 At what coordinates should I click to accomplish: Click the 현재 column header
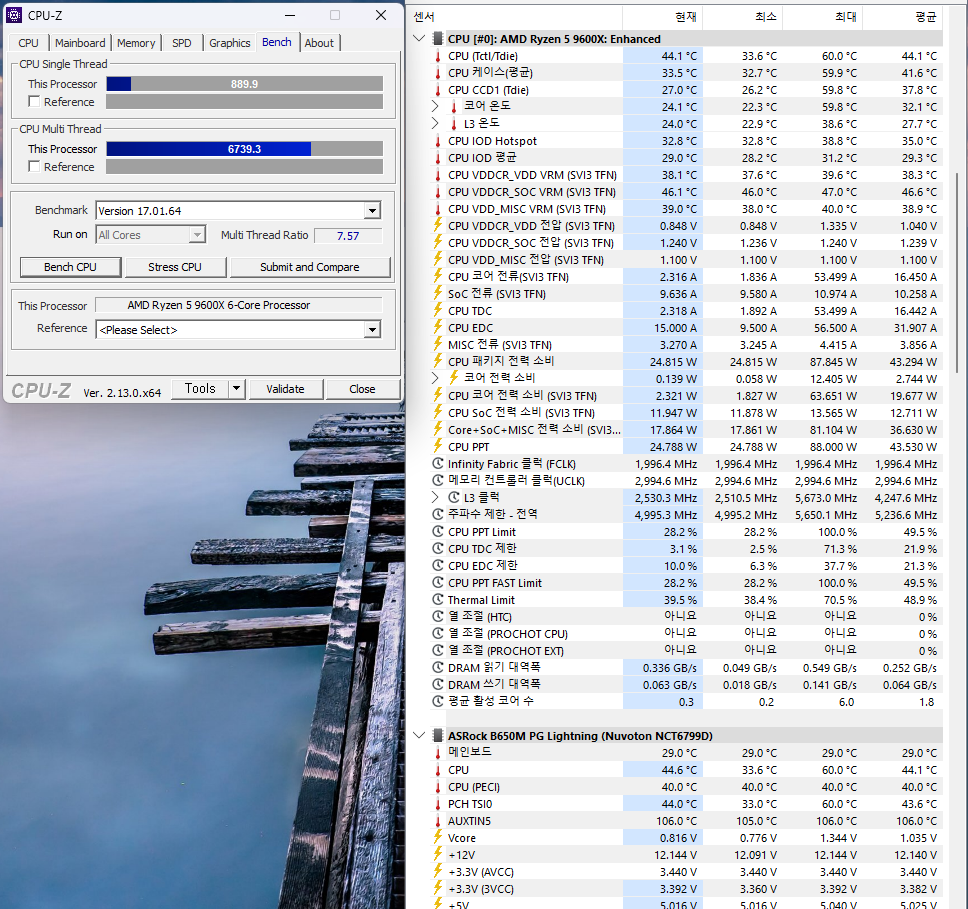pyautogui.click(x=663, y=17)
